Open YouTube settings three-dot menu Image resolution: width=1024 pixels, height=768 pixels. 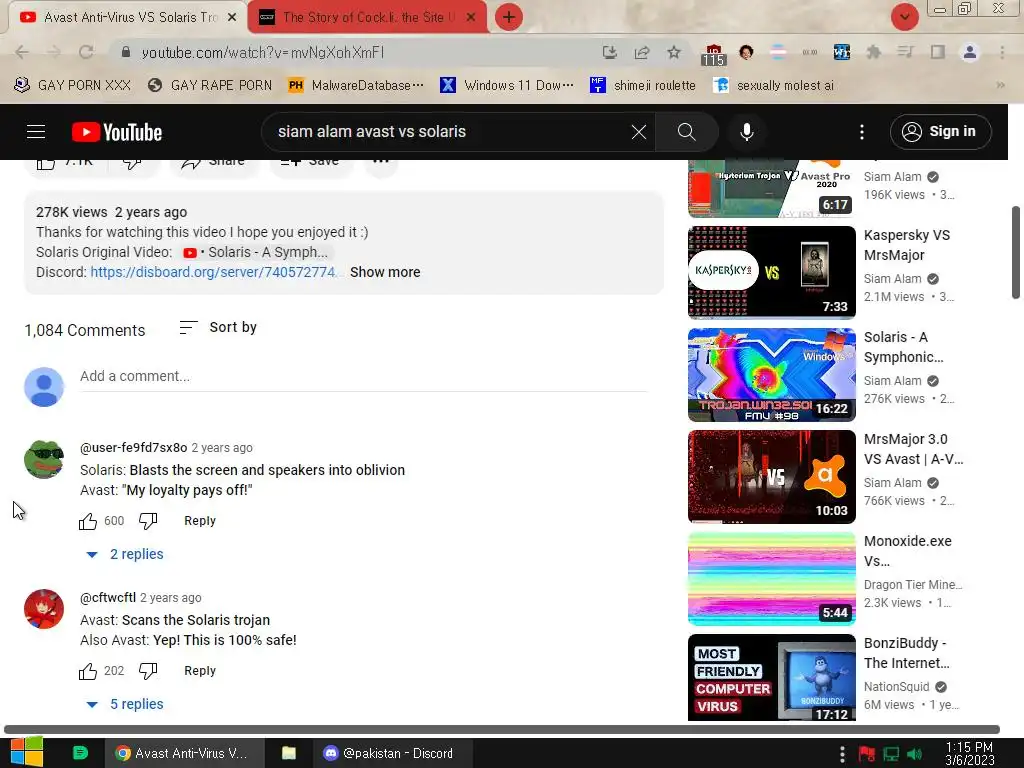(x=861, y=132)
